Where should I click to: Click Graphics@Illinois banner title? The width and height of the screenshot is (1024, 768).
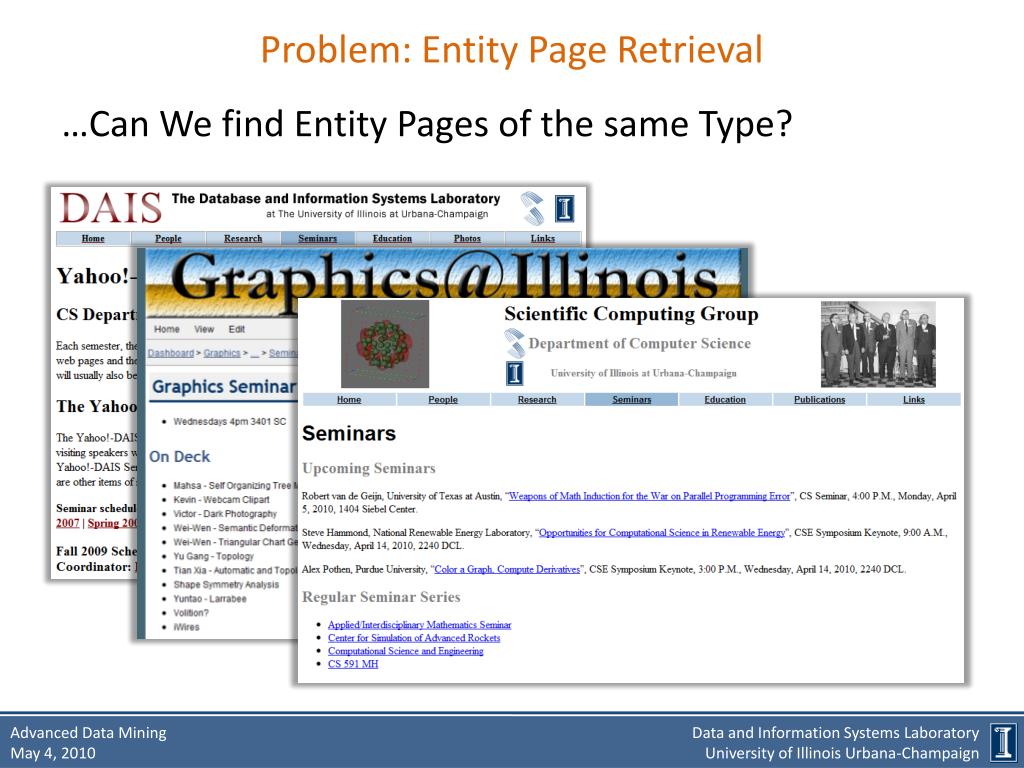[x=446, y=277]
